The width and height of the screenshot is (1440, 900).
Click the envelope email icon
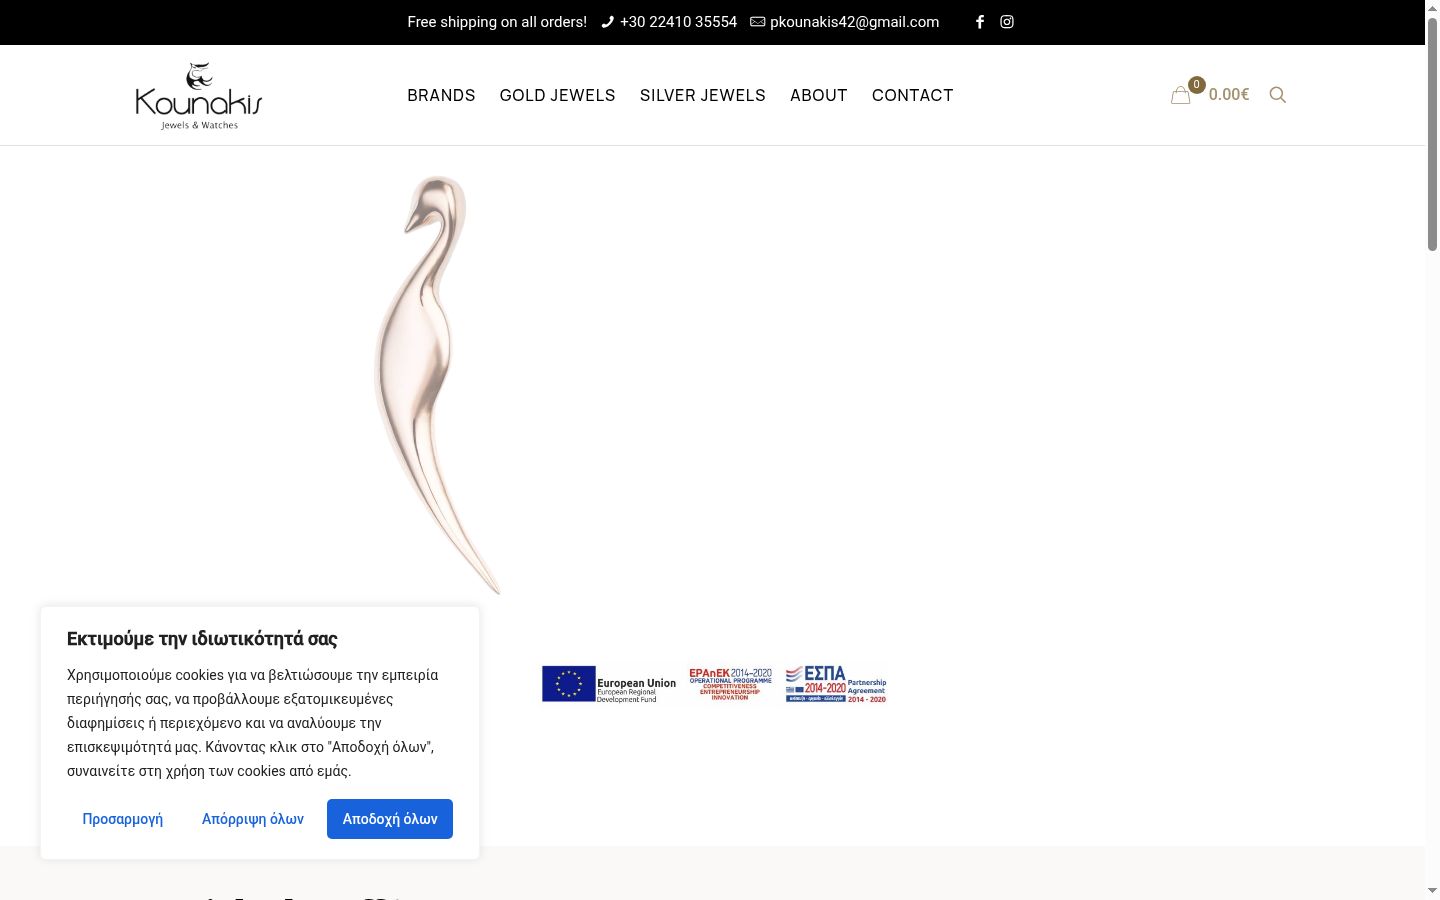point(758,22)
